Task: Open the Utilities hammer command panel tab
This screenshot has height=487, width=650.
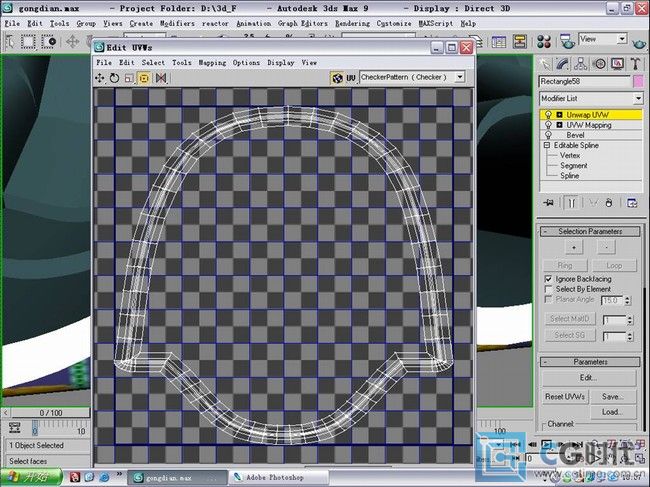Action: coord(635,64)
